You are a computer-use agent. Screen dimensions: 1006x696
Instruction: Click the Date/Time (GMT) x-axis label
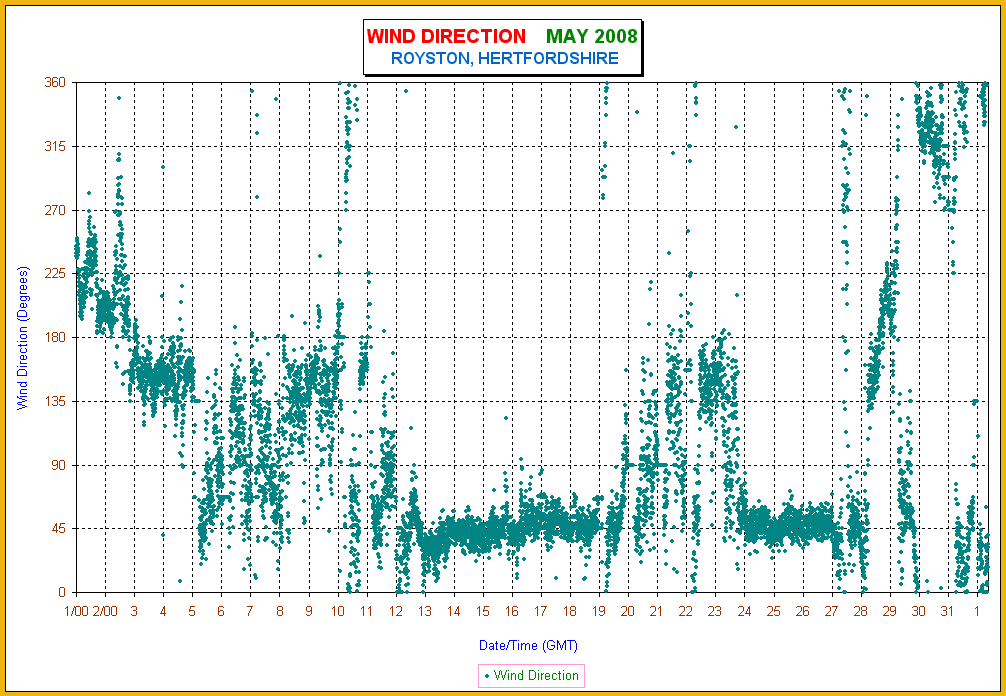click(529, 645)
